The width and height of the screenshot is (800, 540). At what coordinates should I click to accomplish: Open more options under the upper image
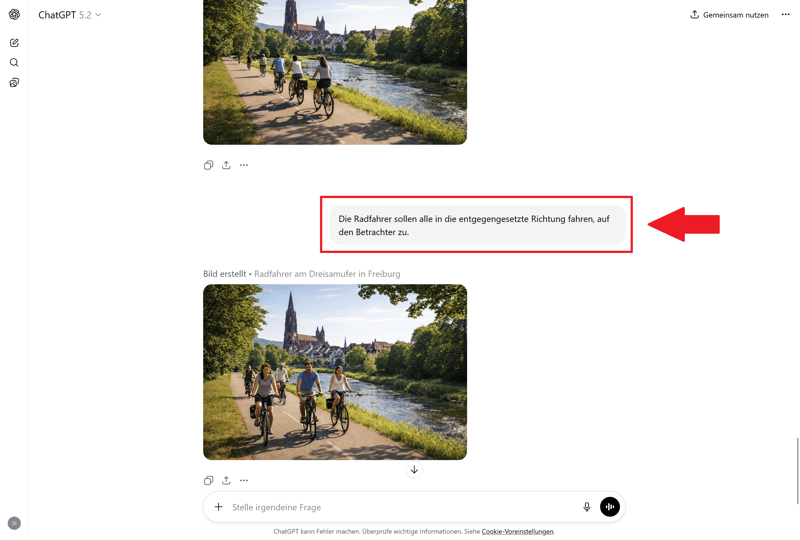(x=244, y=165)
